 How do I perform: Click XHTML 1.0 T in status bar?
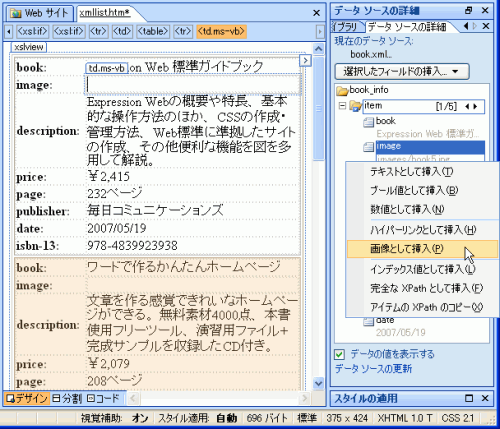405,418
